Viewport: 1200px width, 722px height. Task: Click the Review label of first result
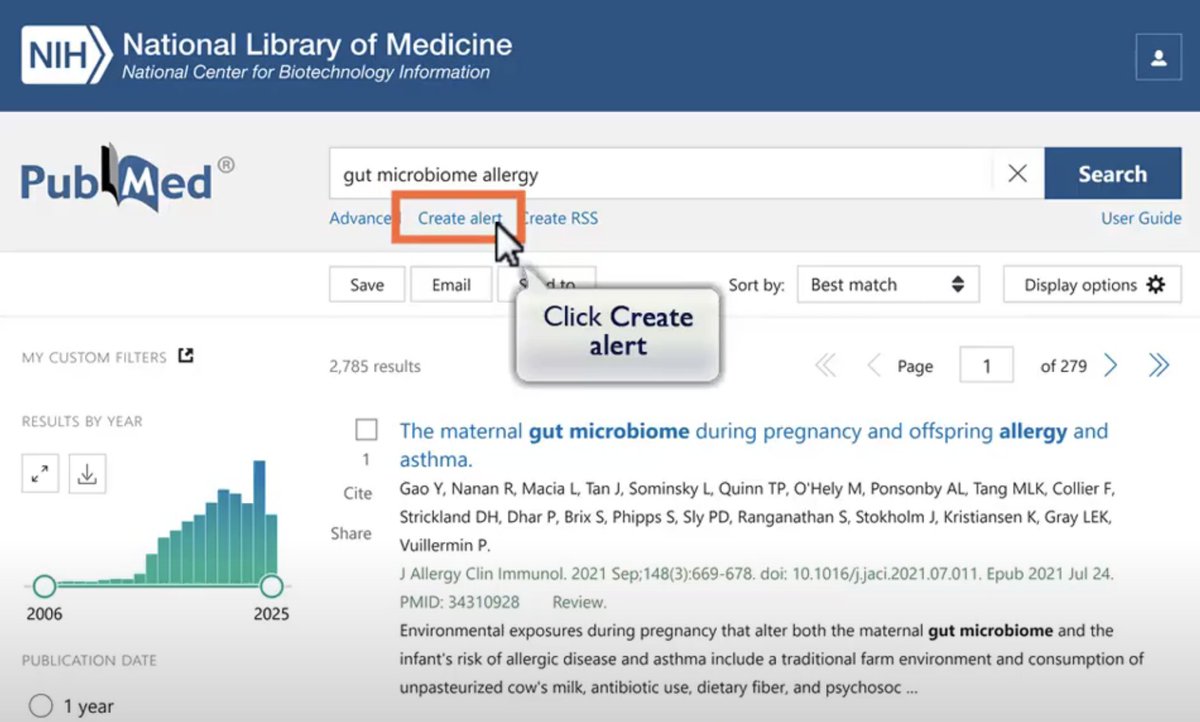[x=580, y=602]
